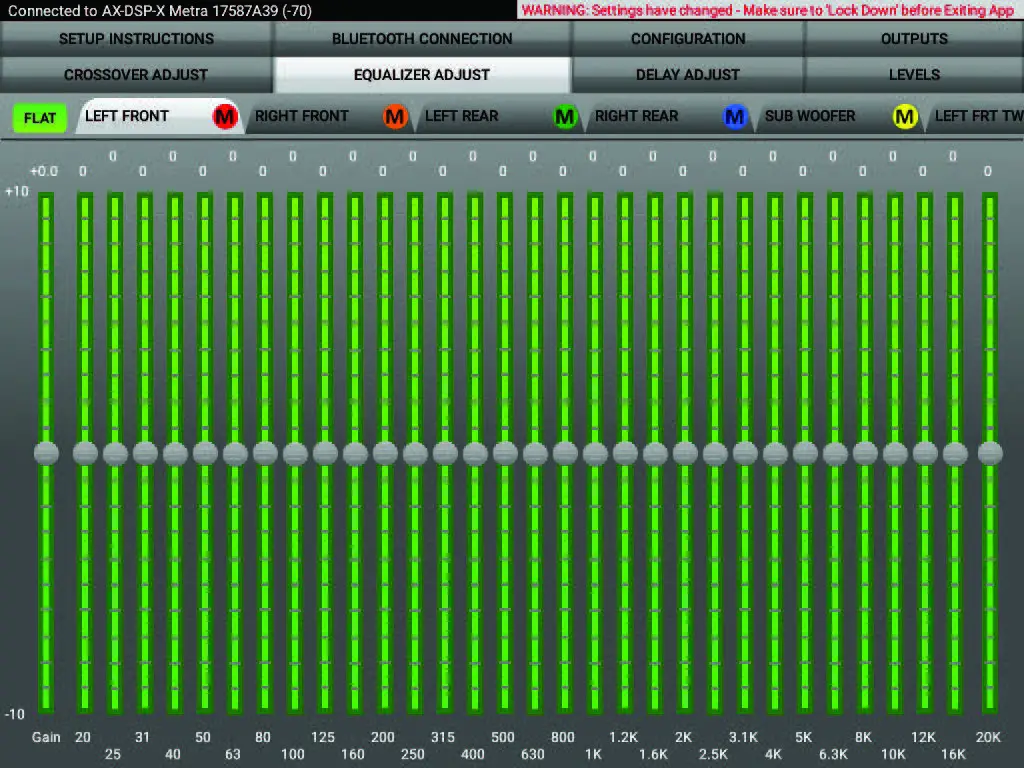Click the 40 Hz band slider knob
Viewport: 1024px width, 768px height.
pos(176,453)
